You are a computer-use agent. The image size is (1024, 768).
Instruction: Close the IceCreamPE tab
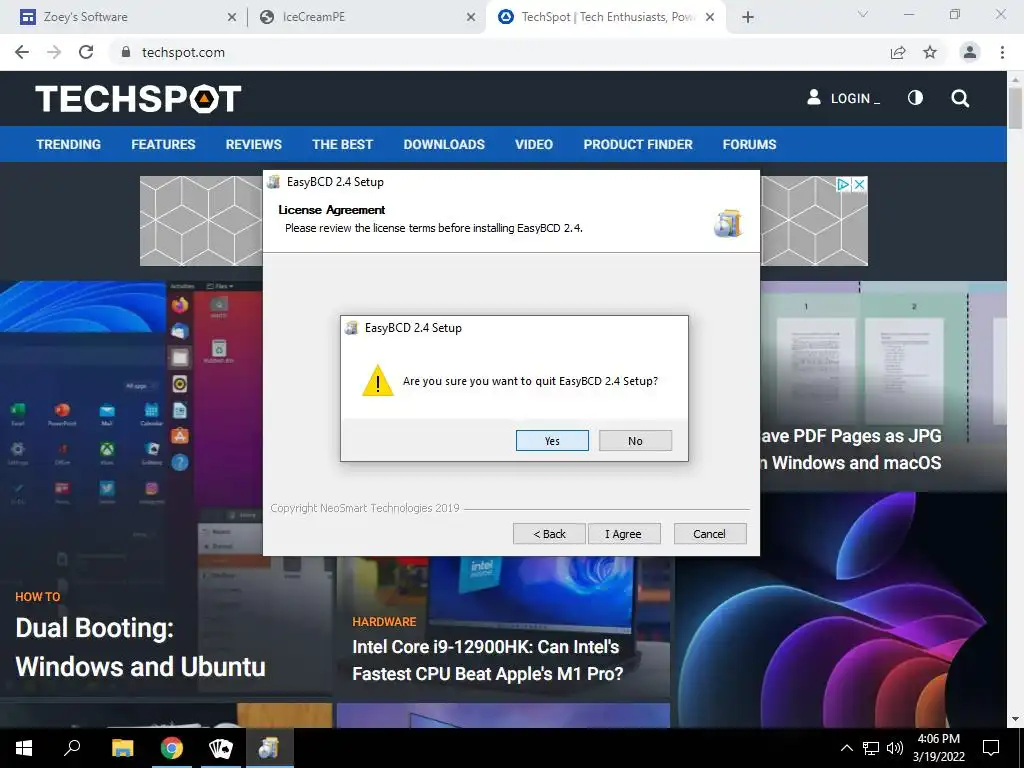[x=471, y=17]
